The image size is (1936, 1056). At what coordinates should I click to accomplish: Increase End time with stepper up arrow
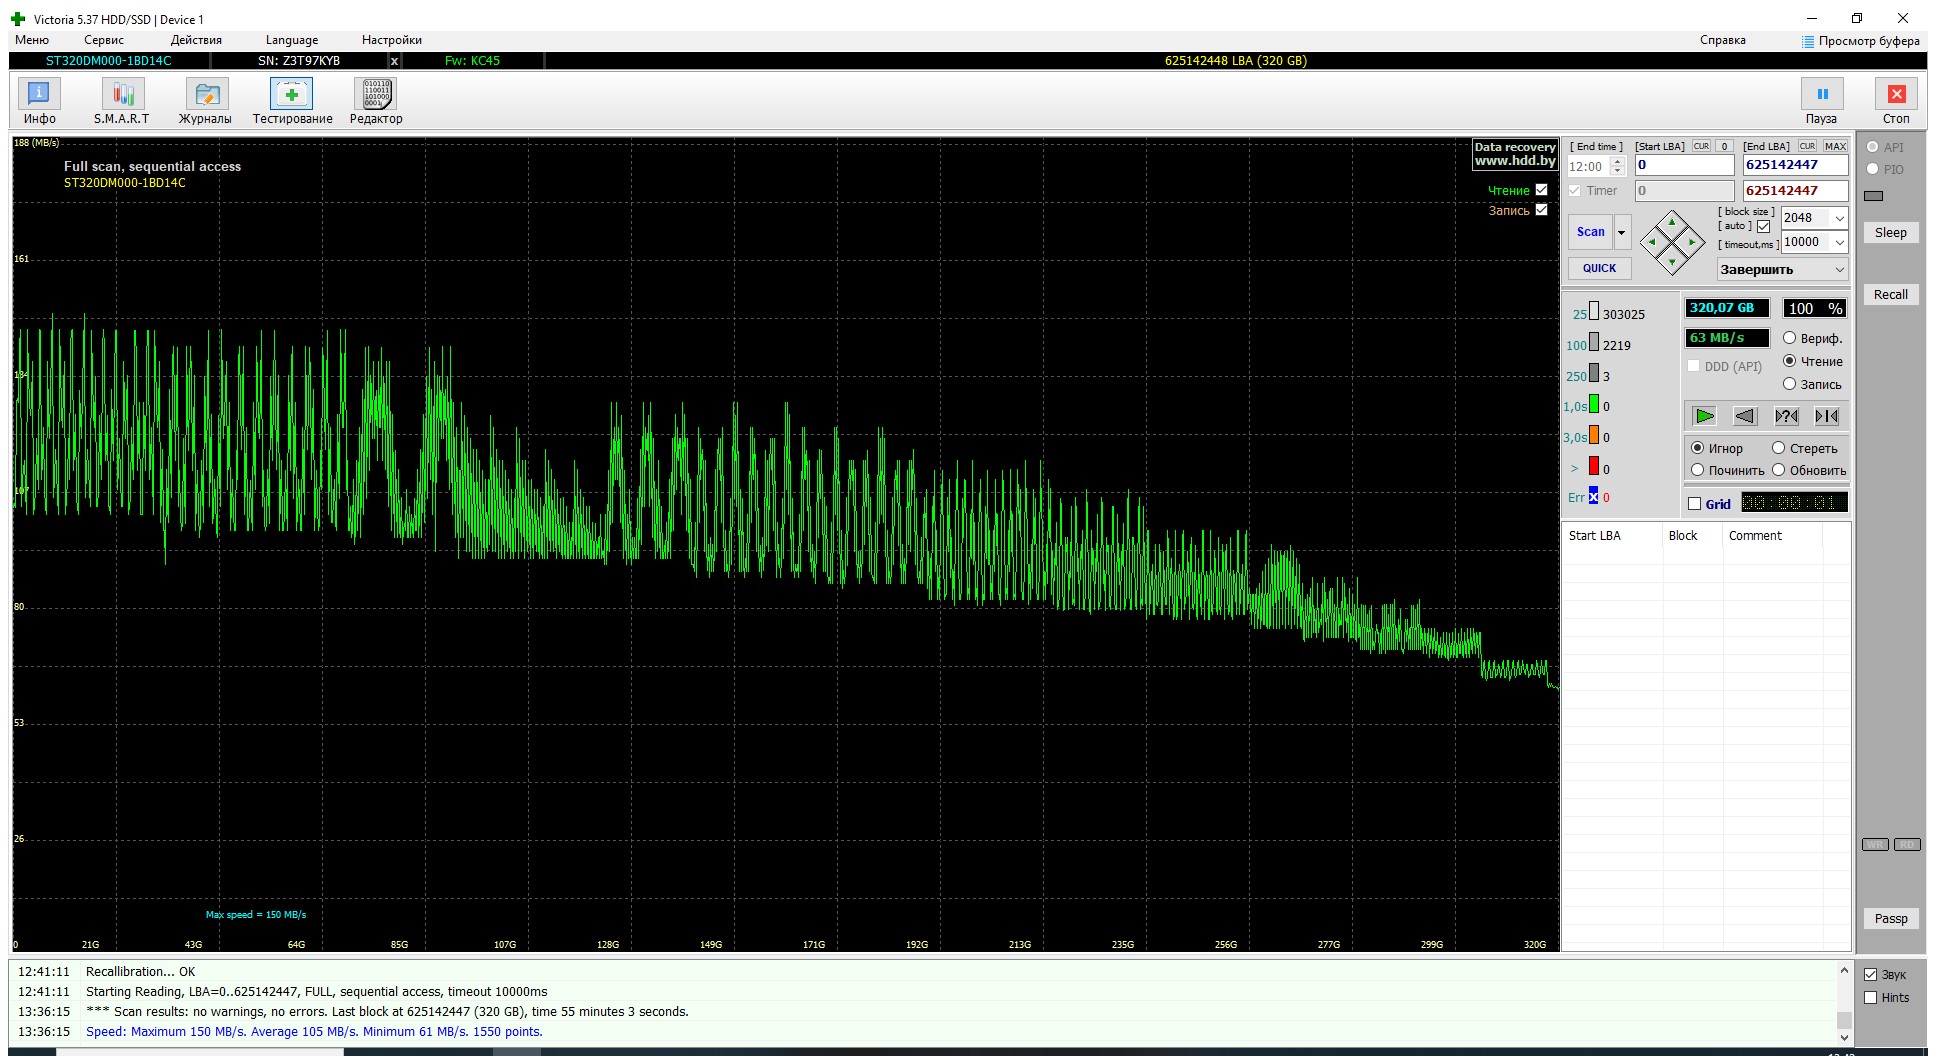(1618, 161)
